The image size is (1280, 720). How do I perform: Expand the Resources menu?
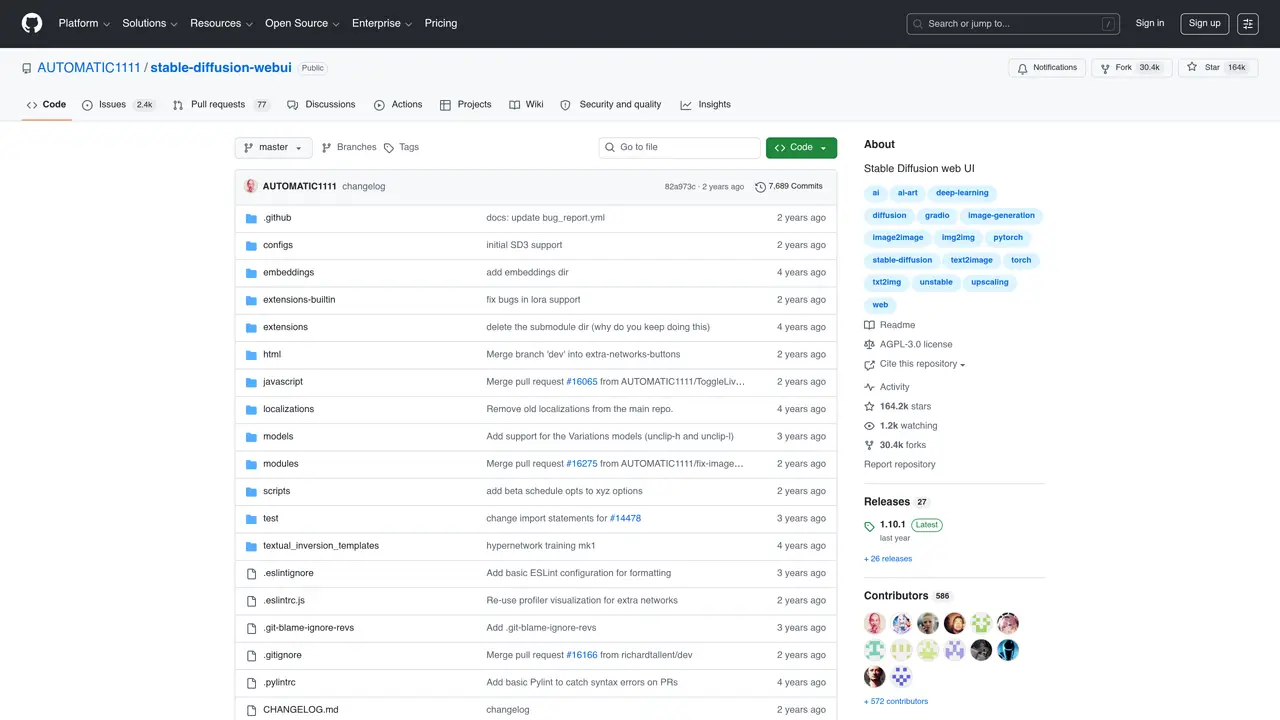click(x=221, y=23)
